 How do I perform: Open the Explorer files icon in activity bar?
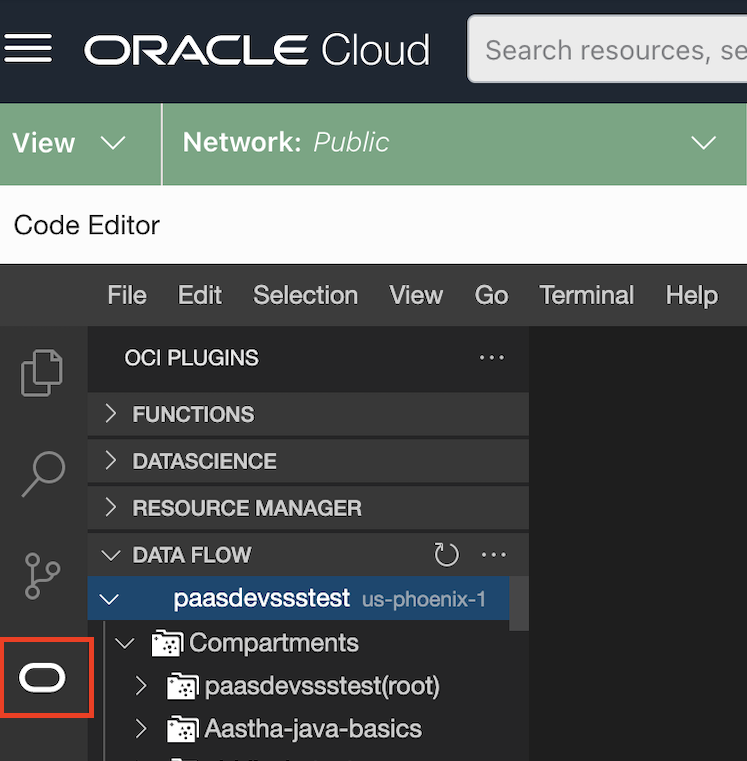click(43, 372)
